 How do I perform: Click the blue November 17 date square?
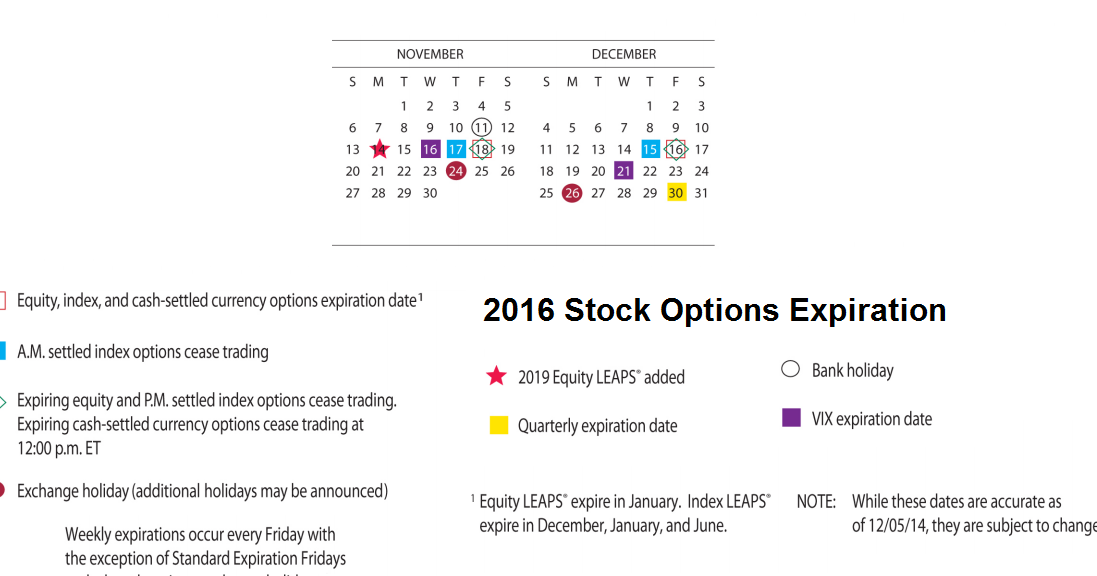point(456,149)
